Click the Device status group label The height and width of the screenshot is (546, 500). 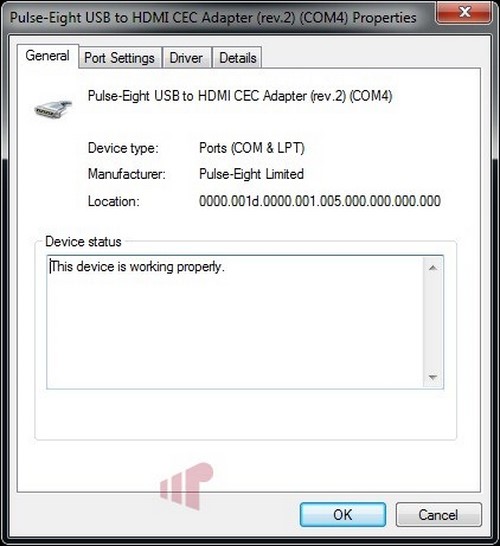83,241
